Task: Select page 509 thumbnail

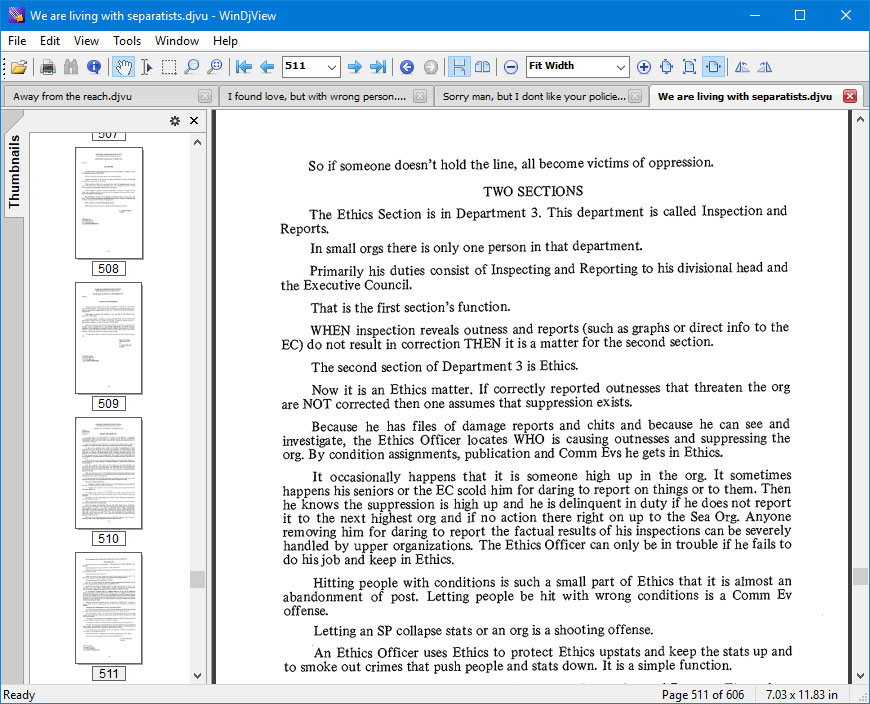Action: (109, 338)
